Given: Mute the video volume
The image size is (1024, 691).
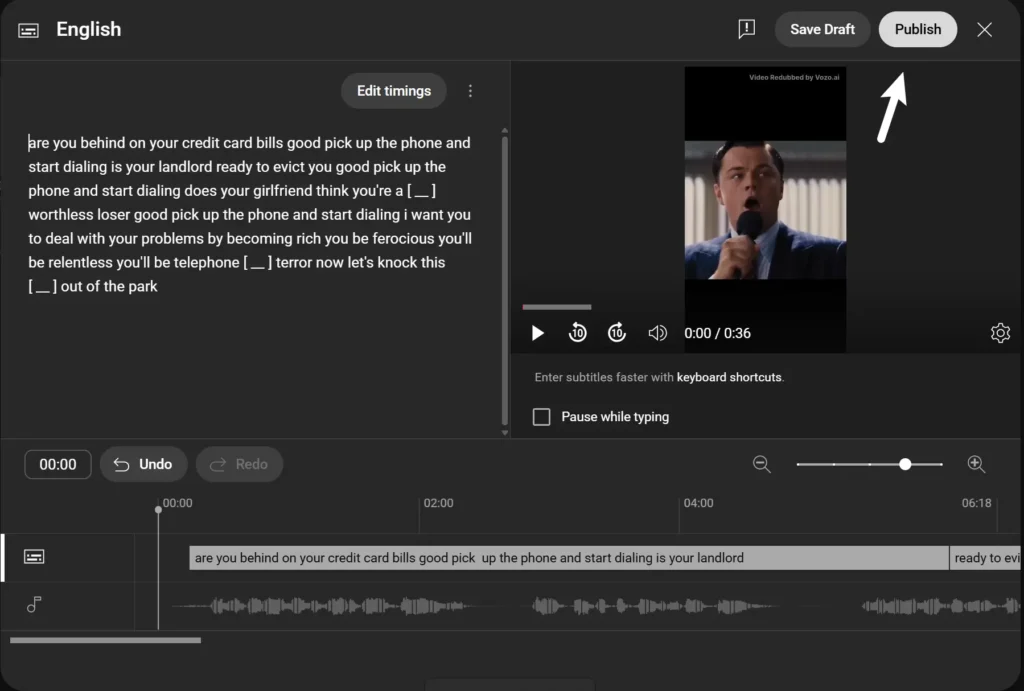Looking at the screenshot, I should tap(657, 333).
